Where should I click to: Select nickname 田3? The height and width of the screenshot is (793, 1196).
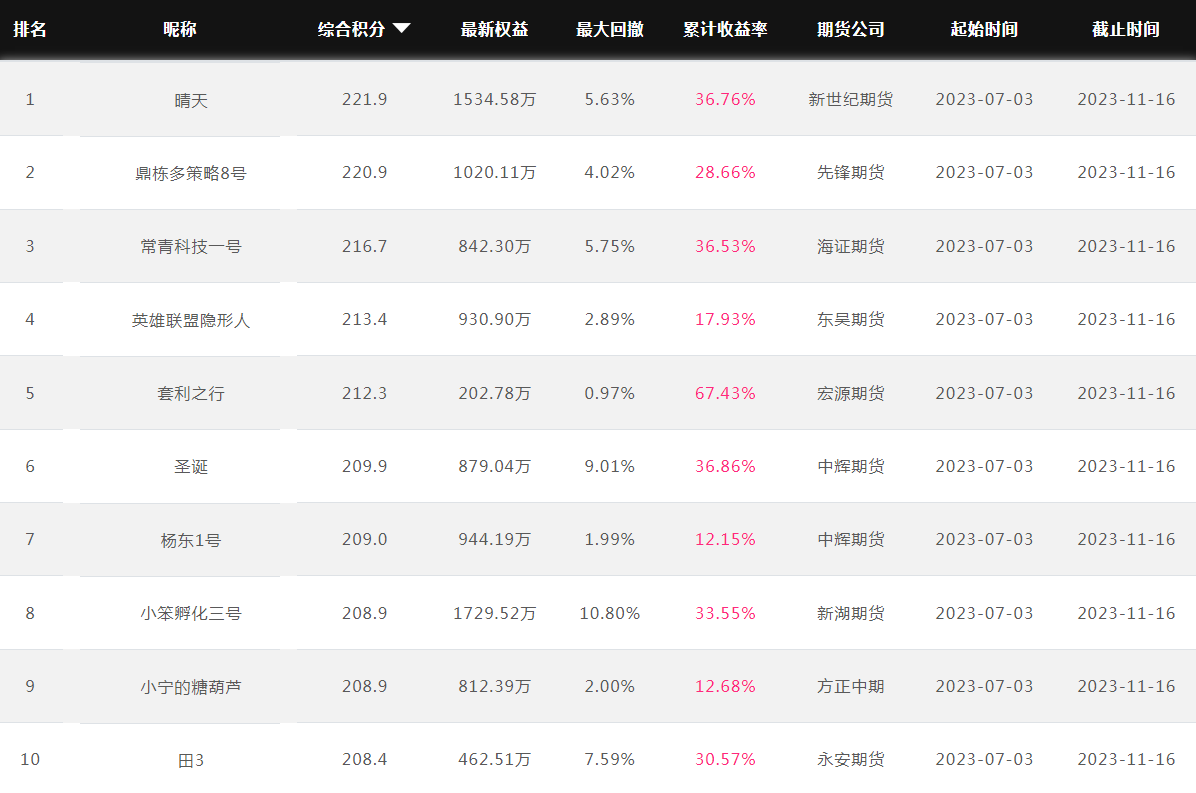point(191,760)
